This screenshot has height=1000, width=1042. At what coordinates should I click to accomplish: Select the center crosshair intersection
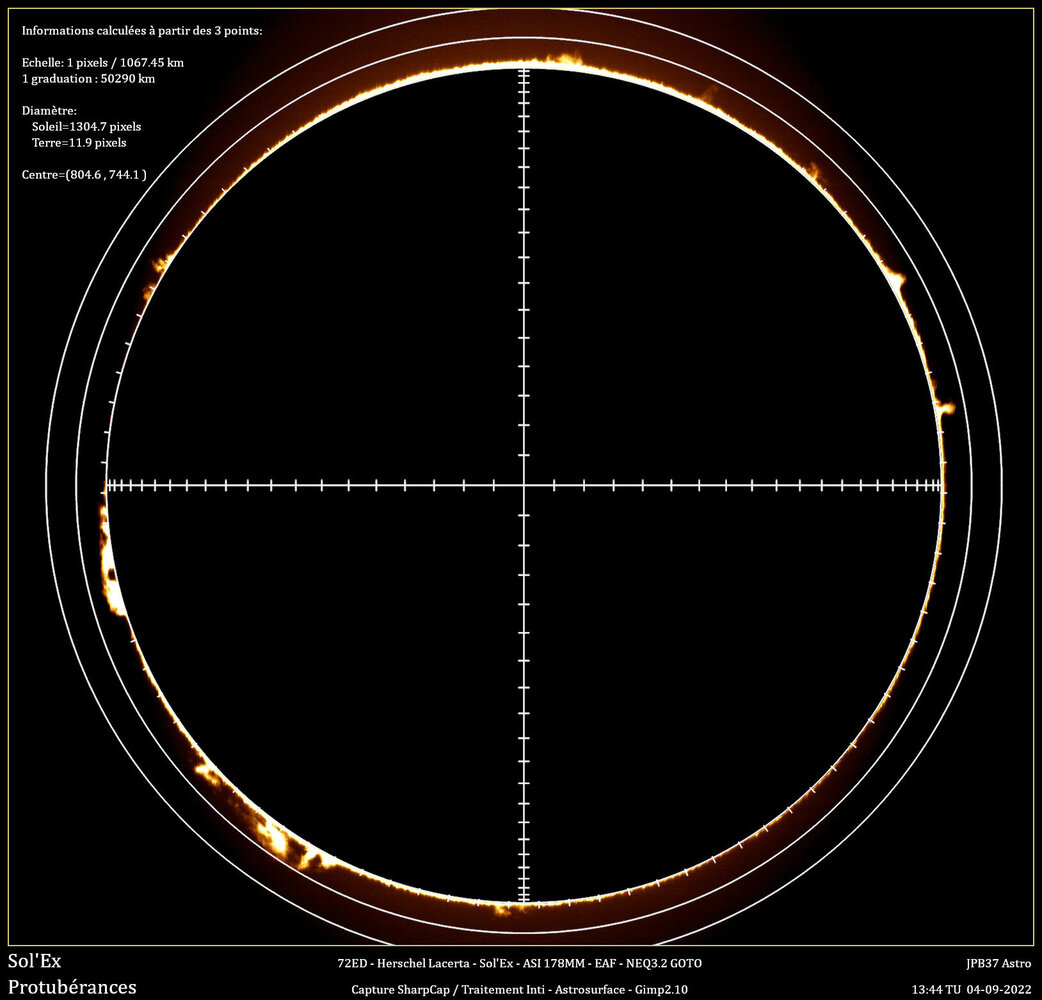point(523,485)
